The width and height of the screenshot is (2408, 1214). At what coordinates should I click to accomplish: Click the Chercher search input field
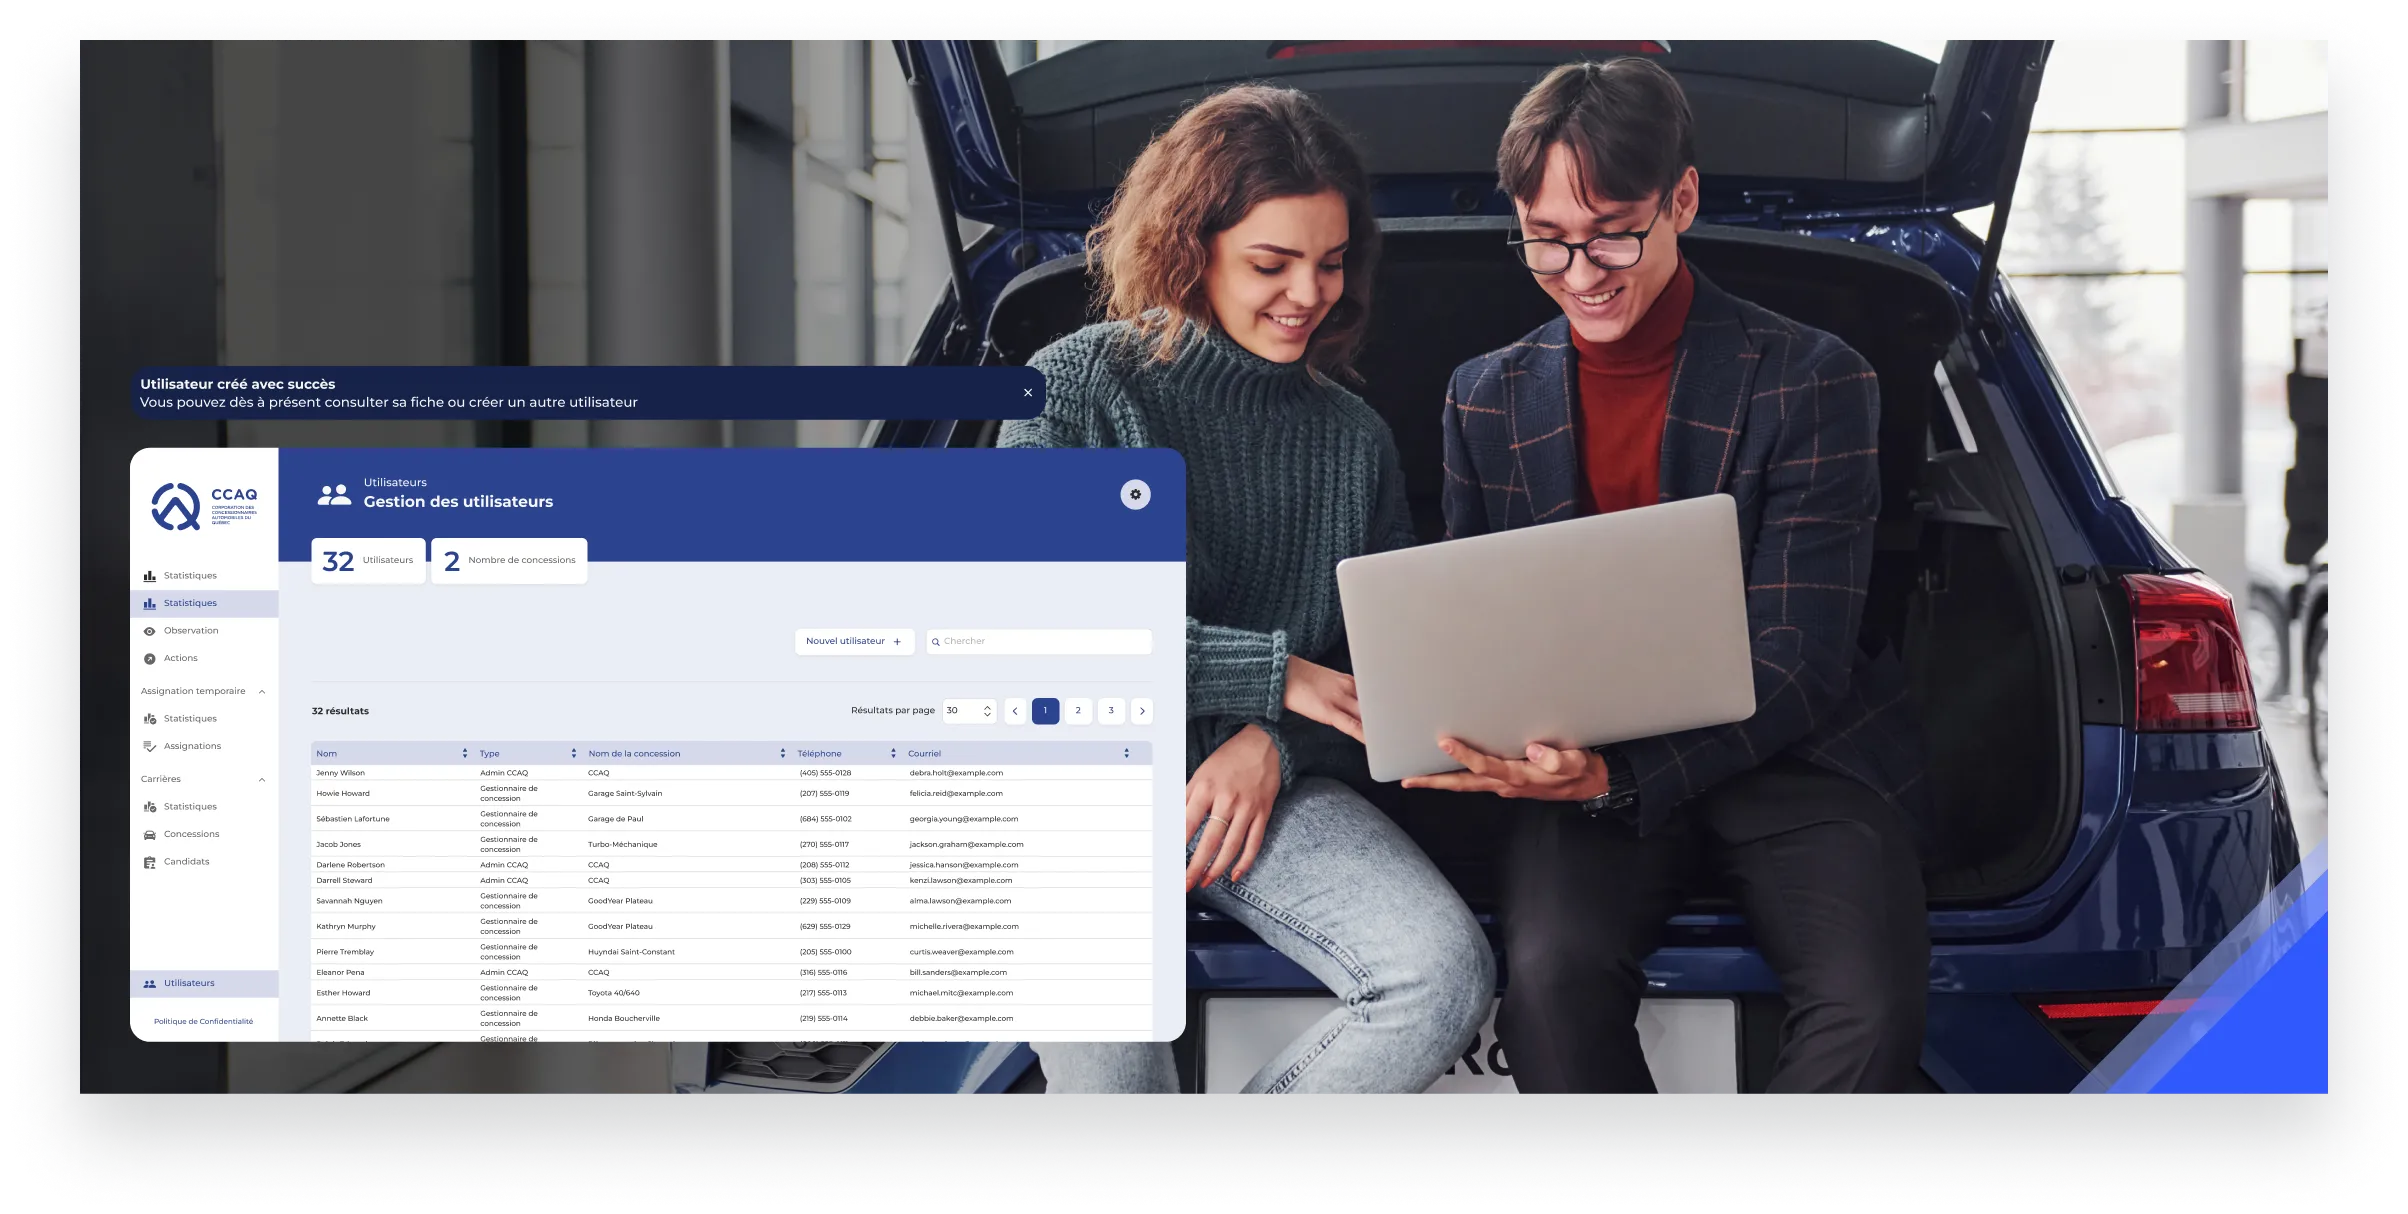point(1040,641)
